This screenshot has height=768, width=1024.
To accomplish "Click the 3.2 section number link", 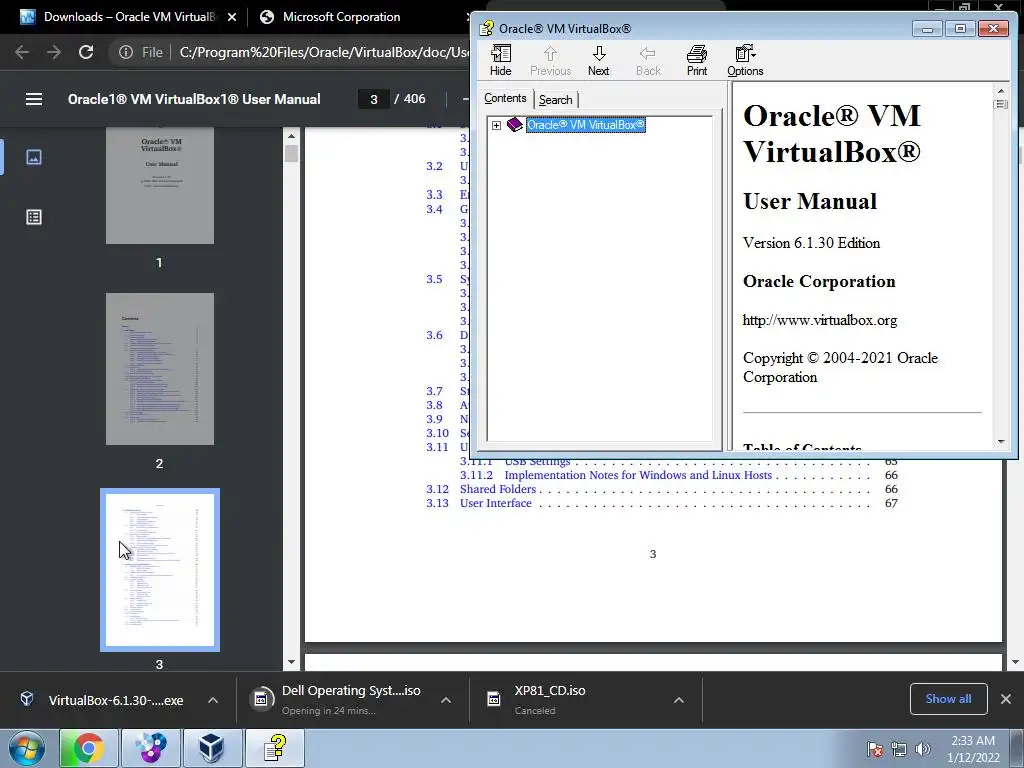I will point(434,167).
